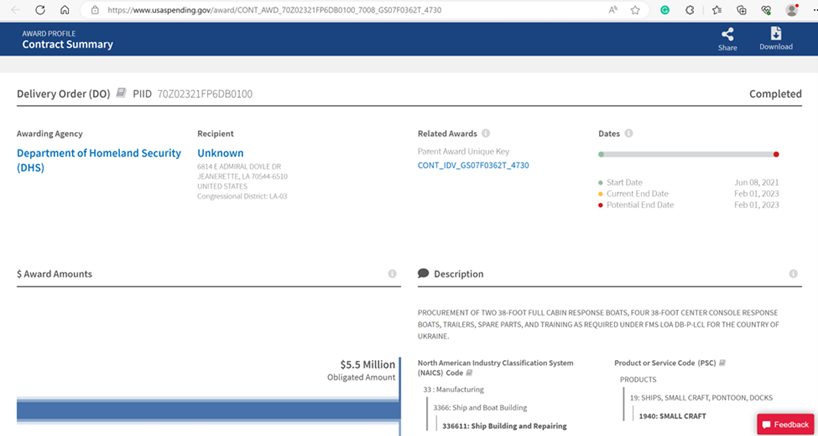Open the Favorites list icon

pos(717,10)
